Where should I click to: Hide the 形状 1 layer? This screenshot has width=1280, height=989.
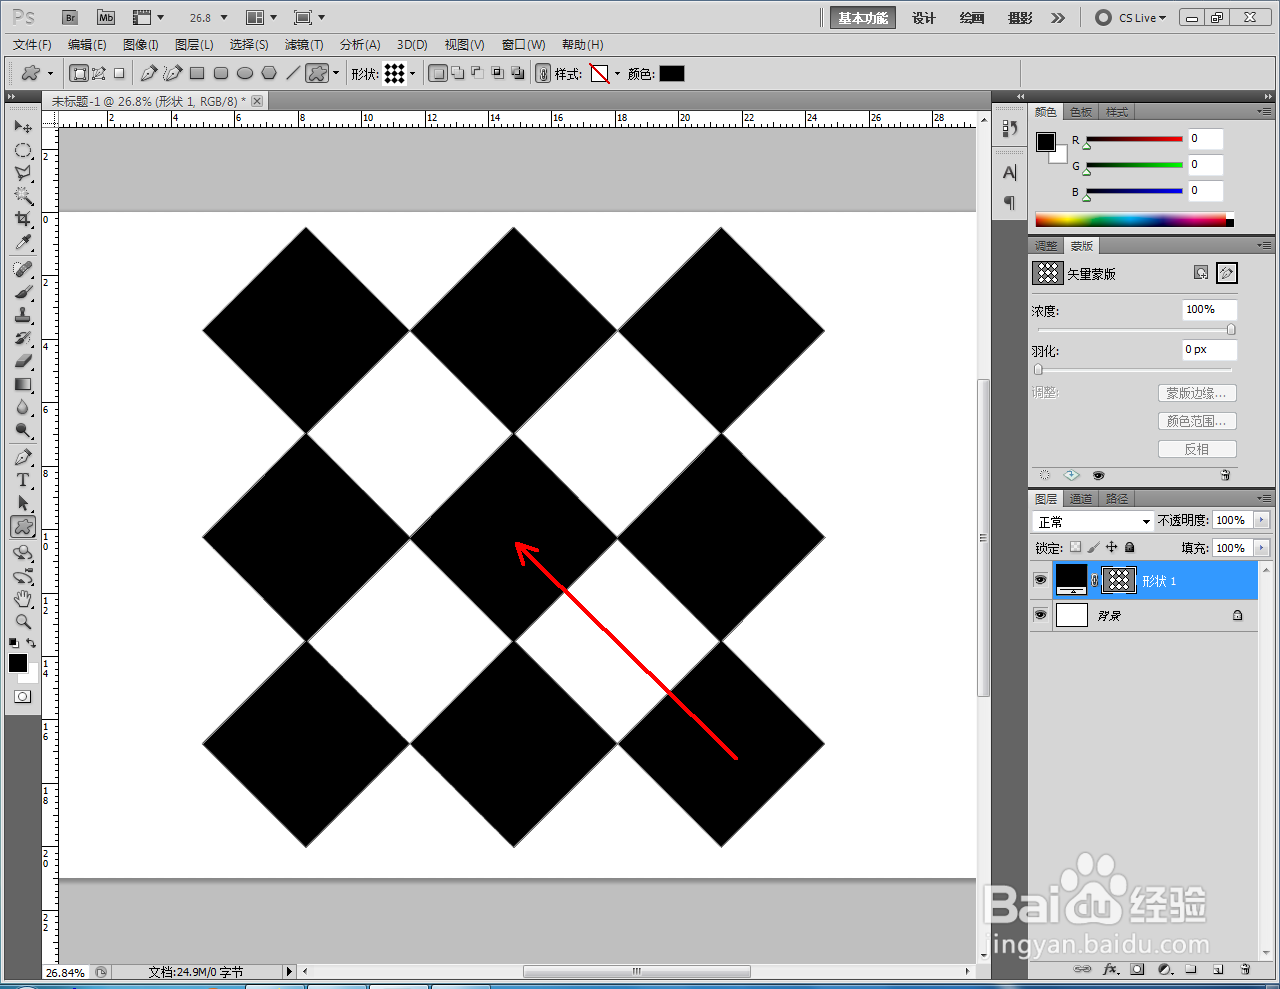[1040, 580]
